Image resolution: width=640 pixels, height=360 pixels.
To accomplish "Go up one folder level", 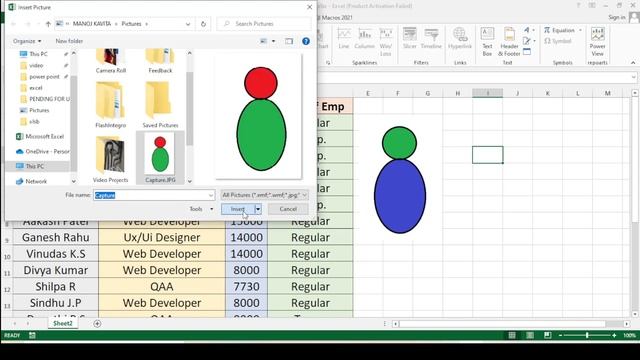I will tap(48, 24).
